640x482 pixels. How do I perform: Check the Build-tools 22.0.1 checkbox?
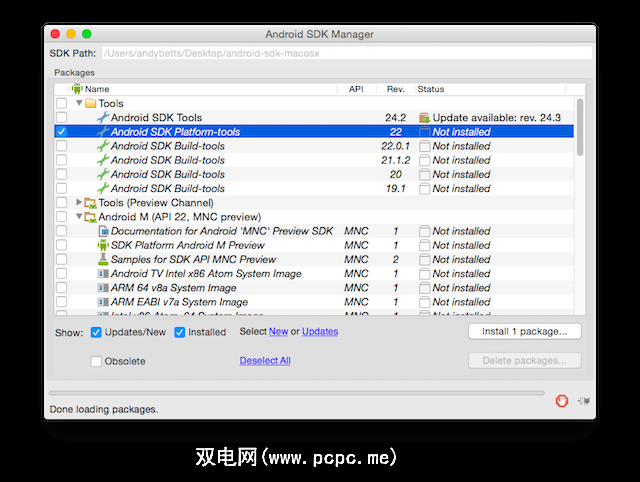tap(62, 146)
